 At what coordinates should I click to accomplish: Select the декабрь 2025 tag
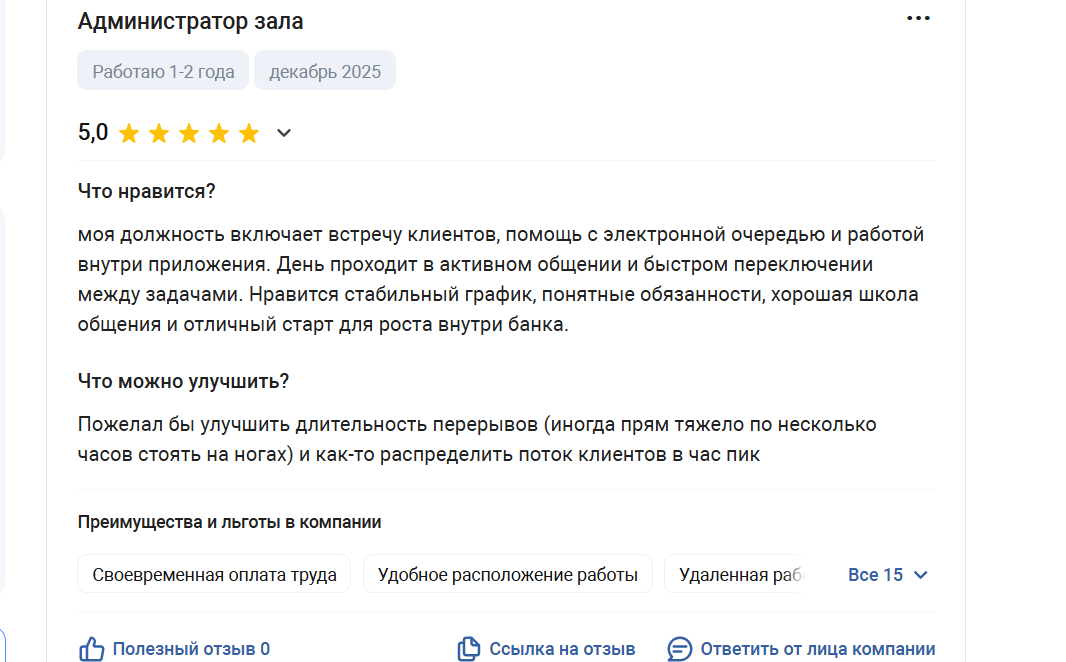(x=325, y=71)
